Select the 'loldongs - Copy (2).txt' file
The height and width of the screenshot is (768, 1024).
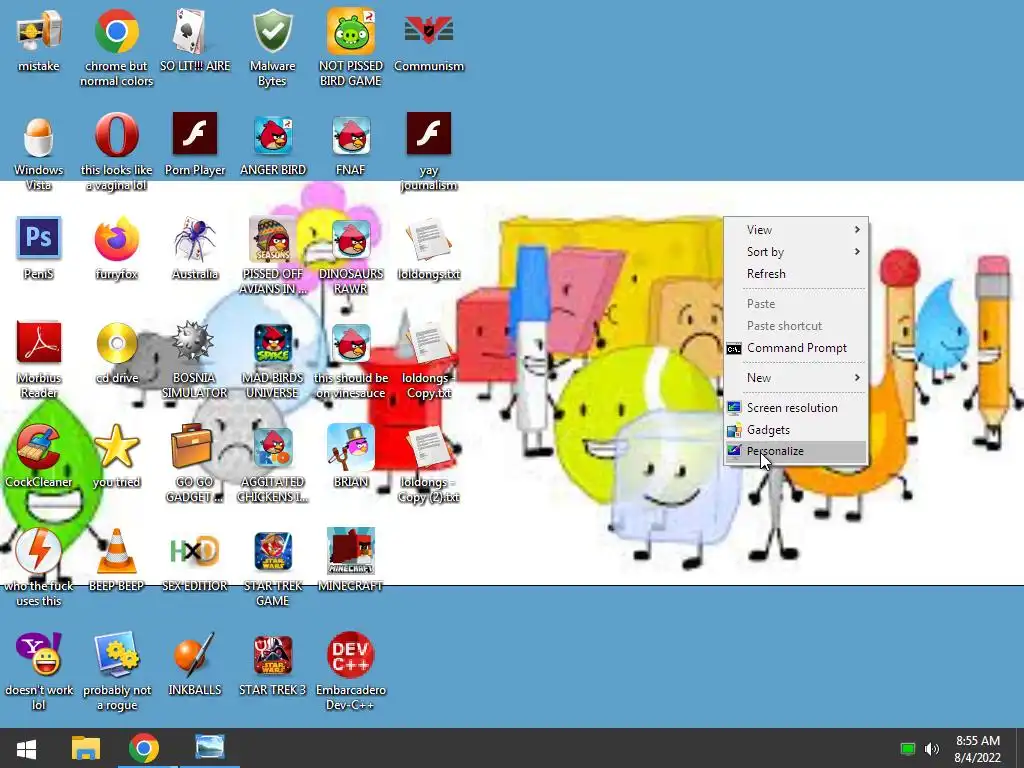(x=428, y=447)
